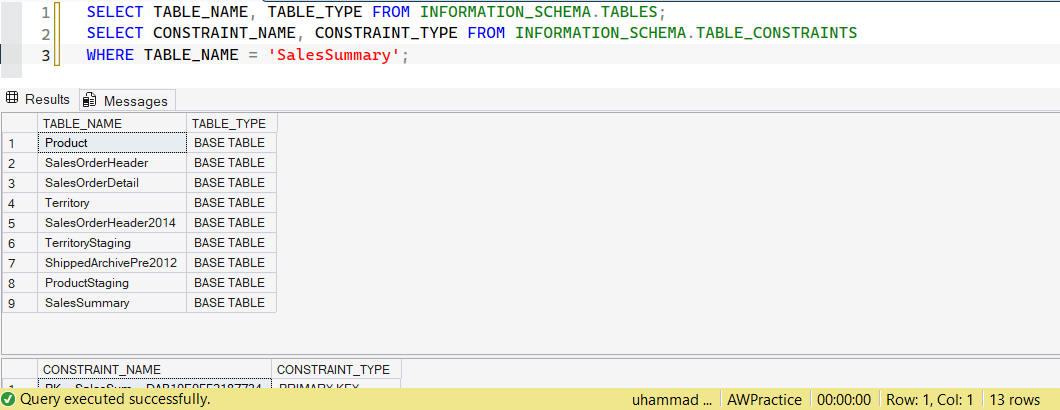Click BASE TABLE in the Product row
Screen dimensions: 1060x410
coord(232,143)
